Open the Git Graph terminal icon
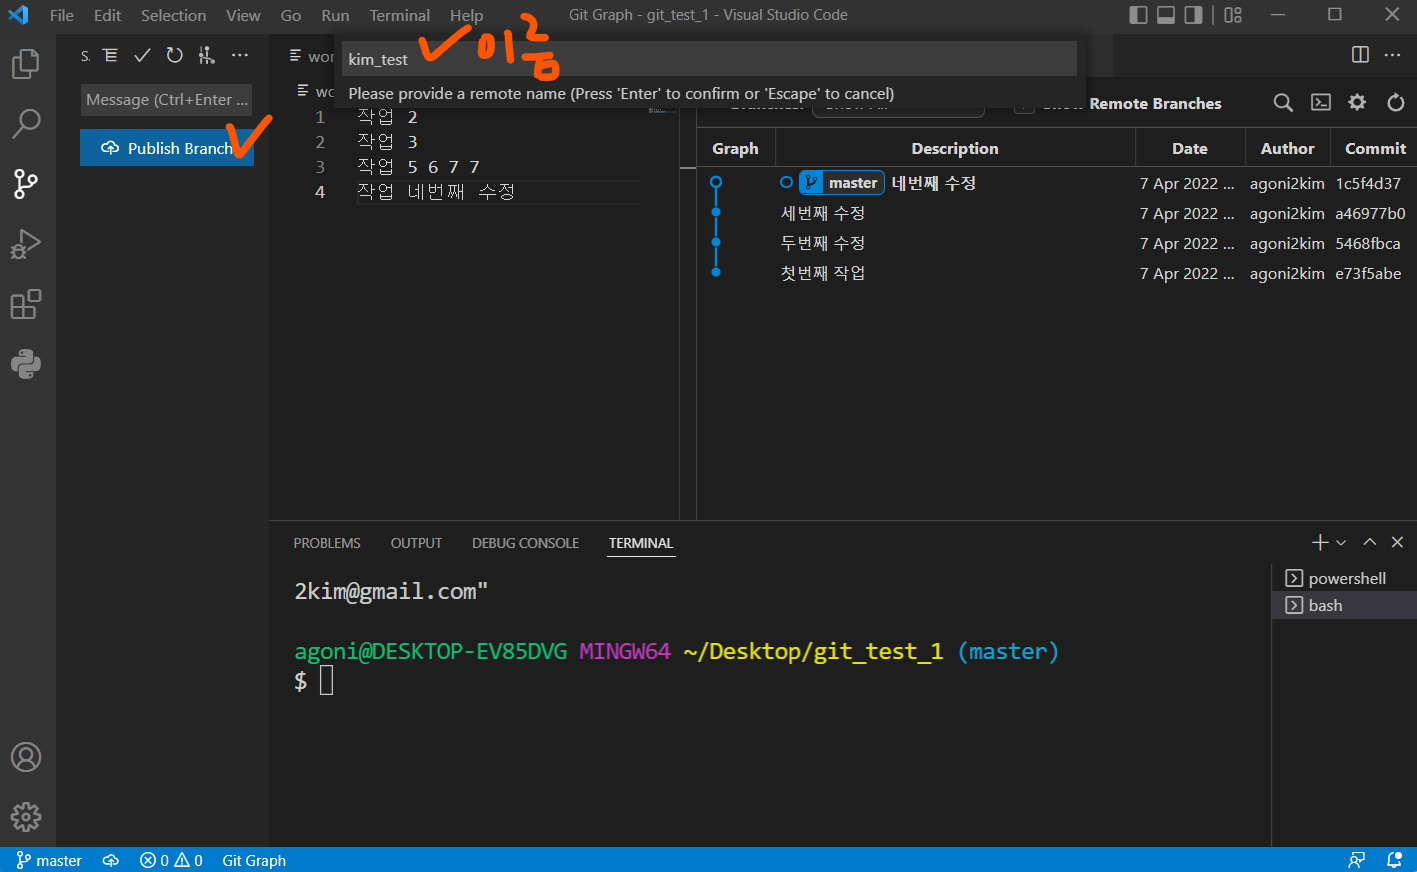 (x=1321, y=102)
